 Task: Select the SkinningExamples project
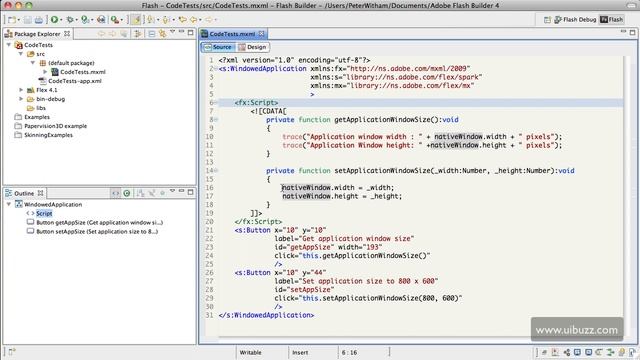coord(44,135)
